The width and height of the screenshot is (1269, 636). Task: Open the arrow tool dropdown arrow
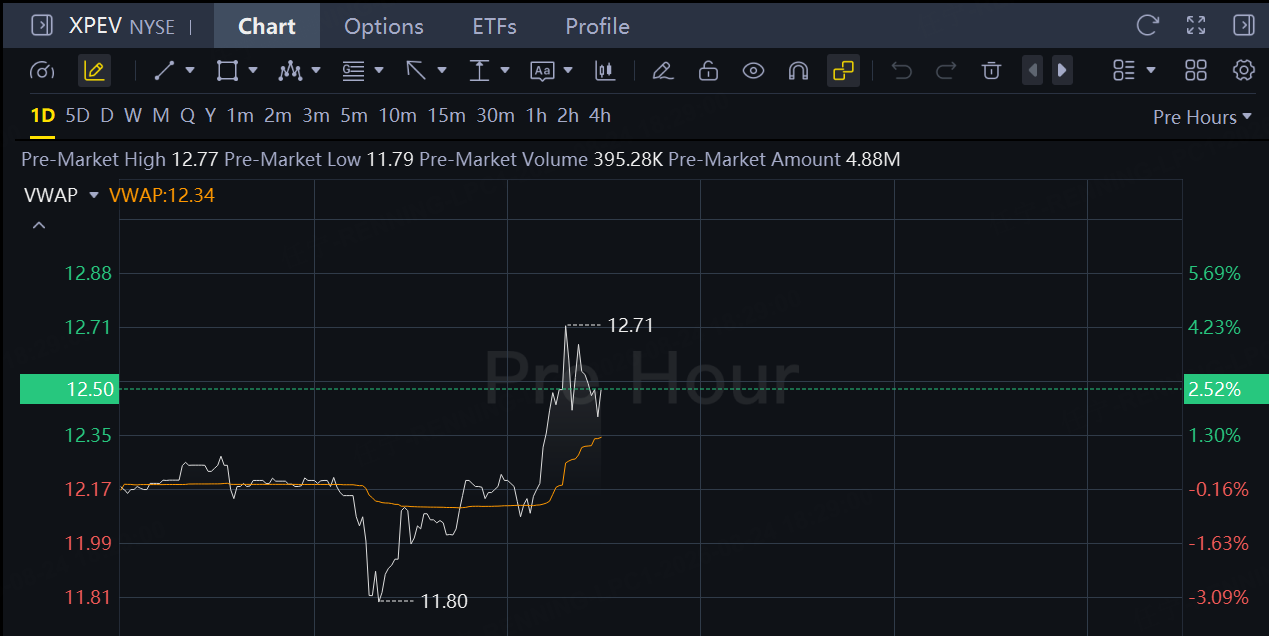(x=442, y=70)
